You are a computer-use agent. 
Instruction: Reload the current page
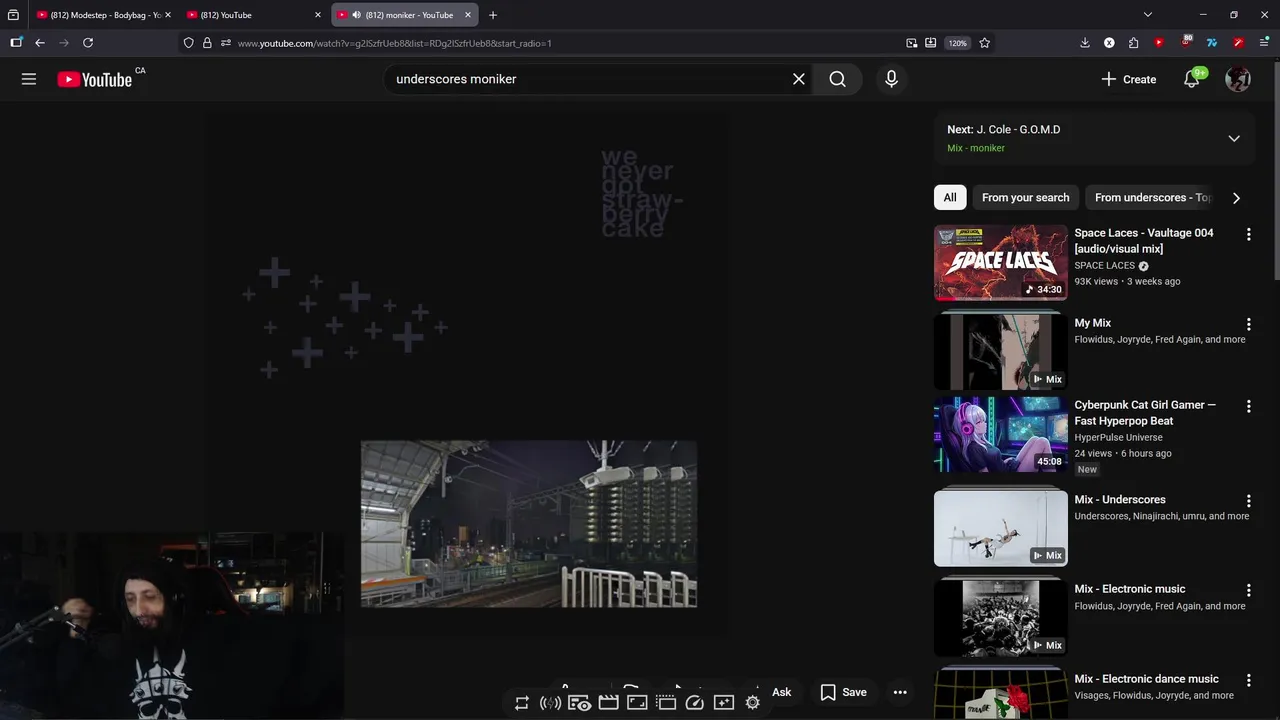click(x=88, y=43)
